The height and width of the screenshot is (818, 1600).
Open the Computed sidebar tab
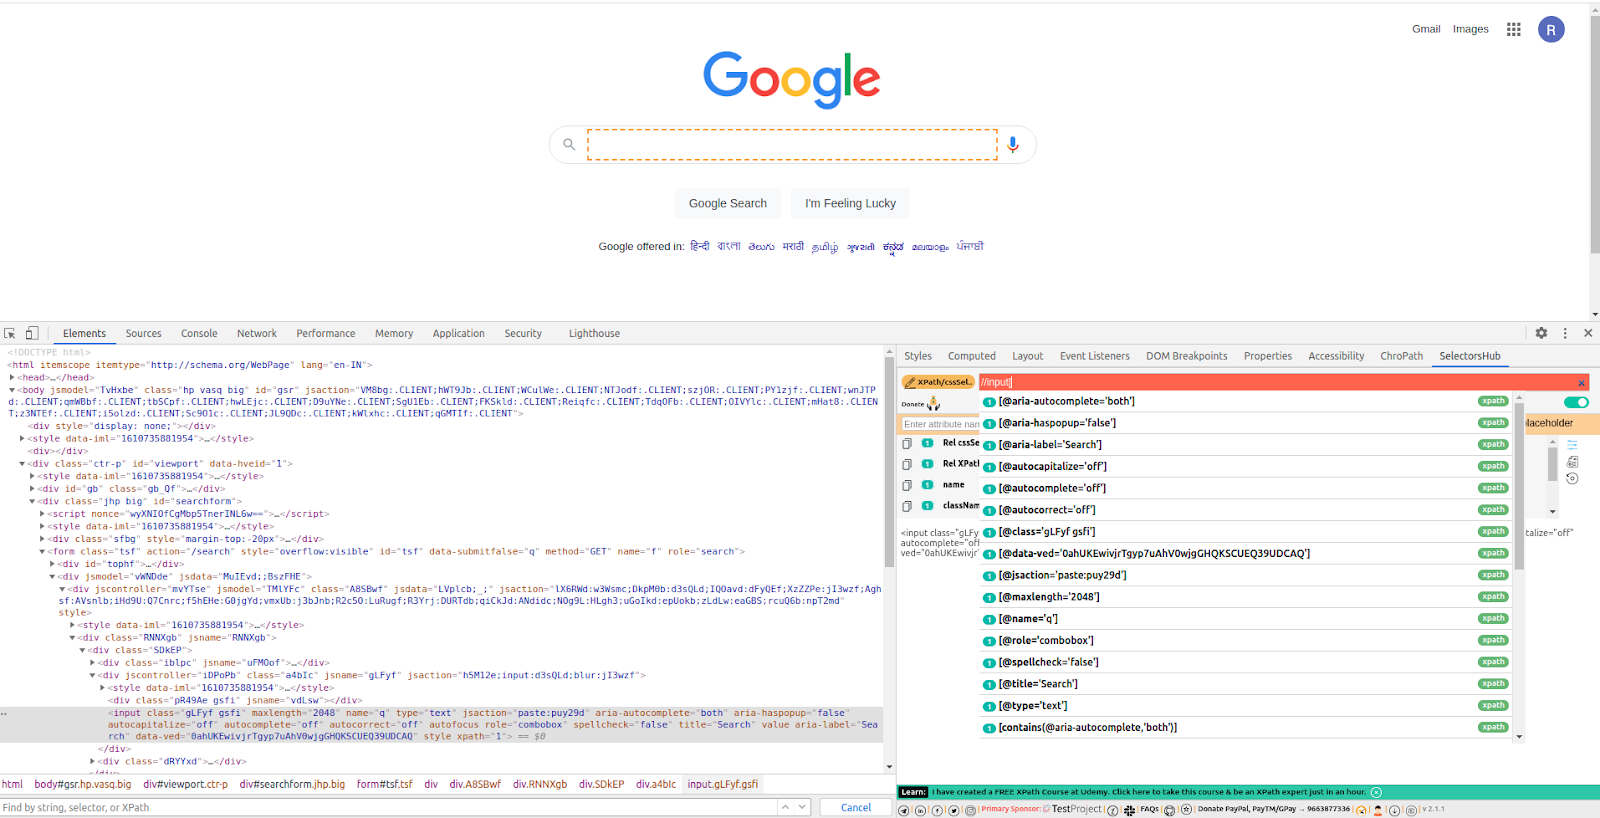coord(972,356)
